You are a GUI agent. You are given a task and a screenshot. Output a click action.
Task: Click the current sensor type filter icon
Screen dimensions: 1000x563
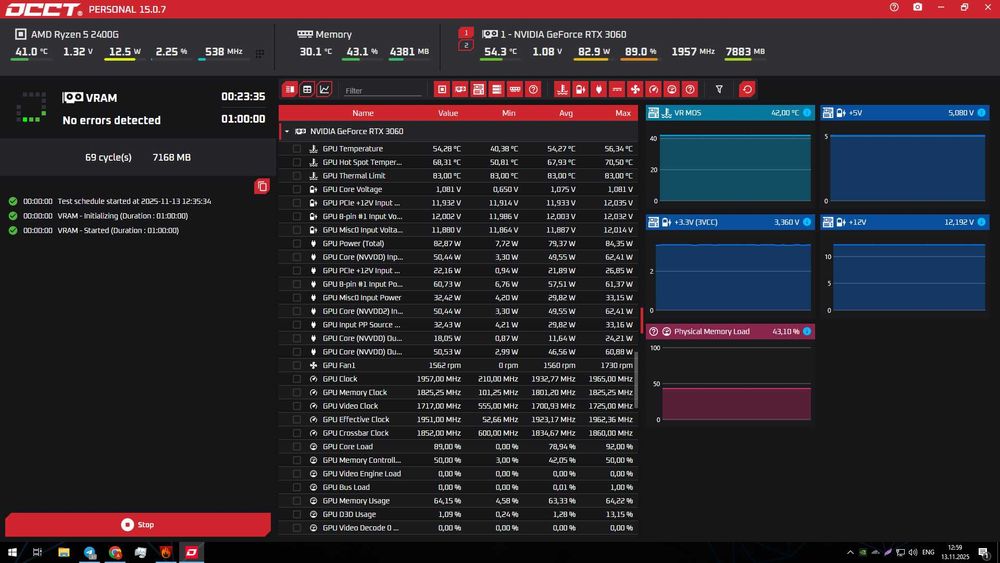617,89
